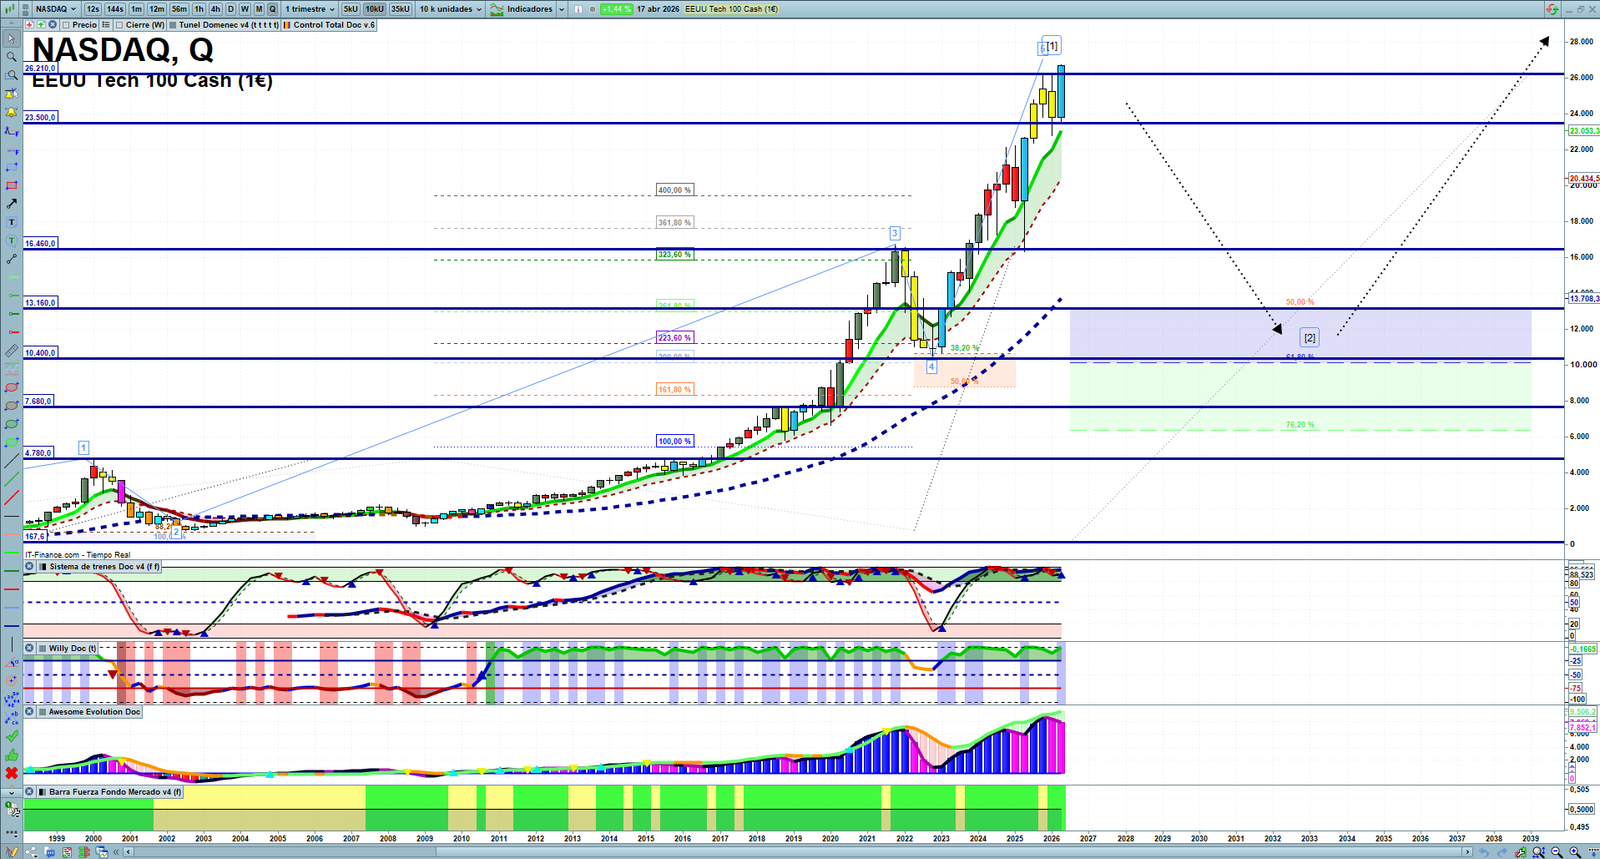Open the 10 k unidades dropdown
Image resolution: width=1600 pixels, height=859 pixels.
click(450, 9)
